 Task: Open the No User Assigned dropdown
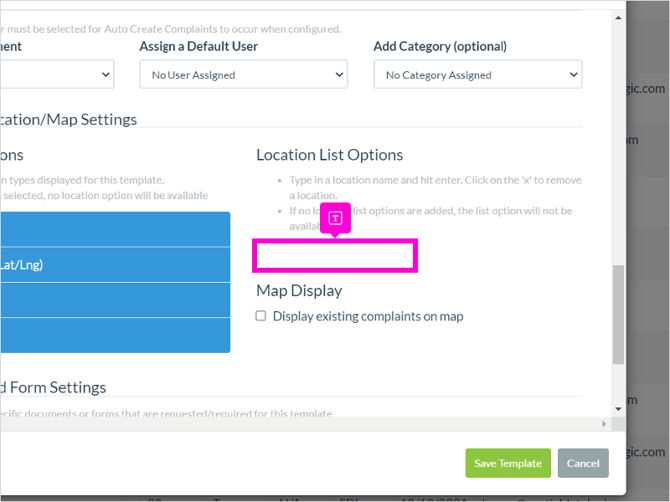point(244,74)
